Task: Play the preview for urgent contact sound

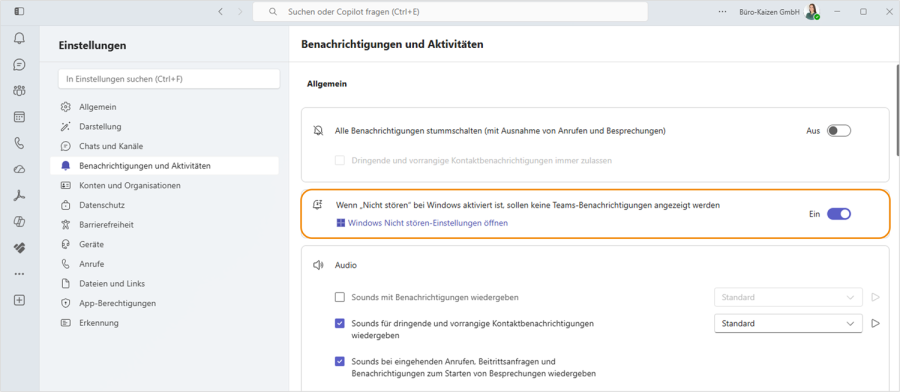Action: click(x=875, y=324)
